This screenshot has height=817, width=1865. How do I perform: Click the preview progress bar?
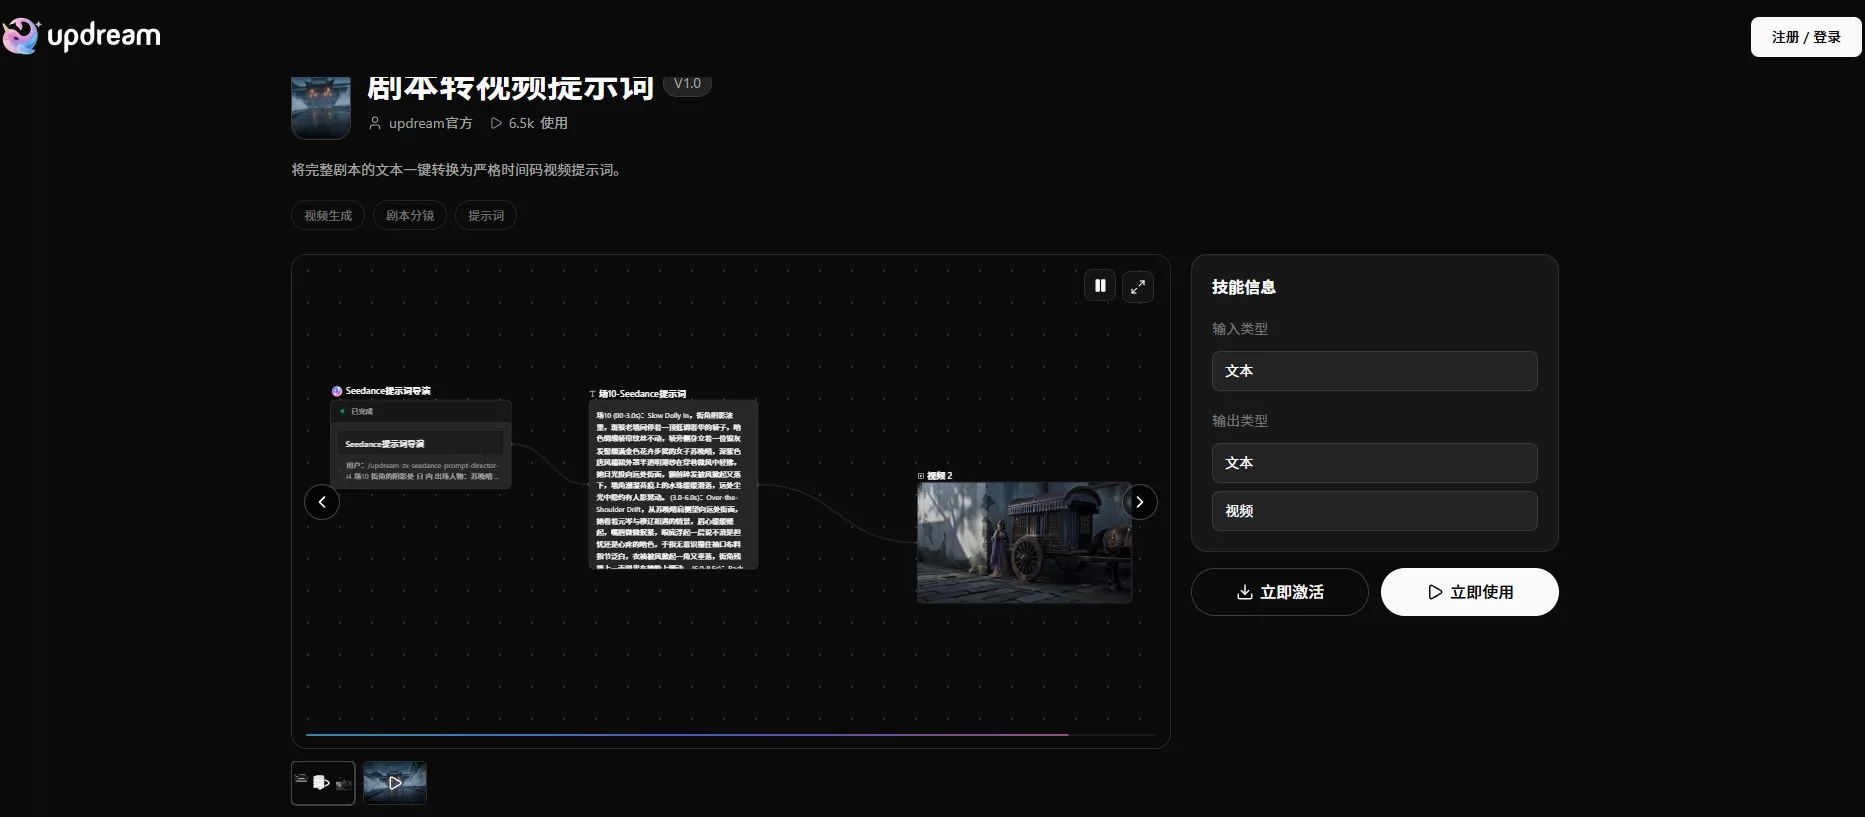pyautogui.click(x=730, y=735)
